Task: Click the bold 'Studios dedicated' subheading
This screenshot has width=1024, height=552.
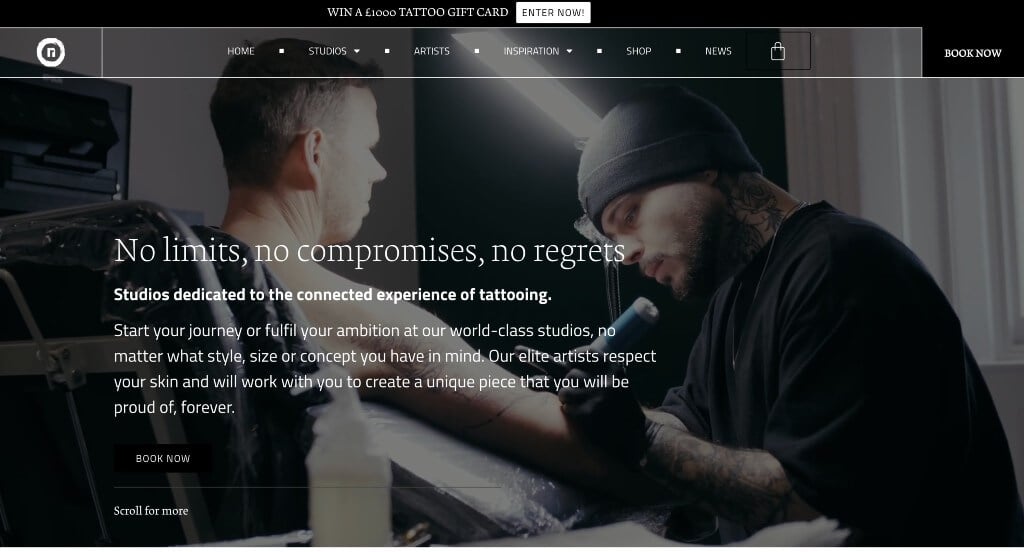Action: 332,295
